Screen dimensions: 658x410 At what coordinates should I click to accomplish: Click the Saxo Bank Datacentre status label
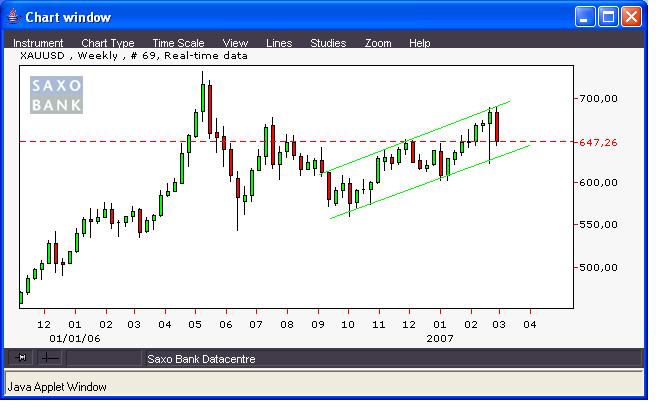[x=200, y=358]
